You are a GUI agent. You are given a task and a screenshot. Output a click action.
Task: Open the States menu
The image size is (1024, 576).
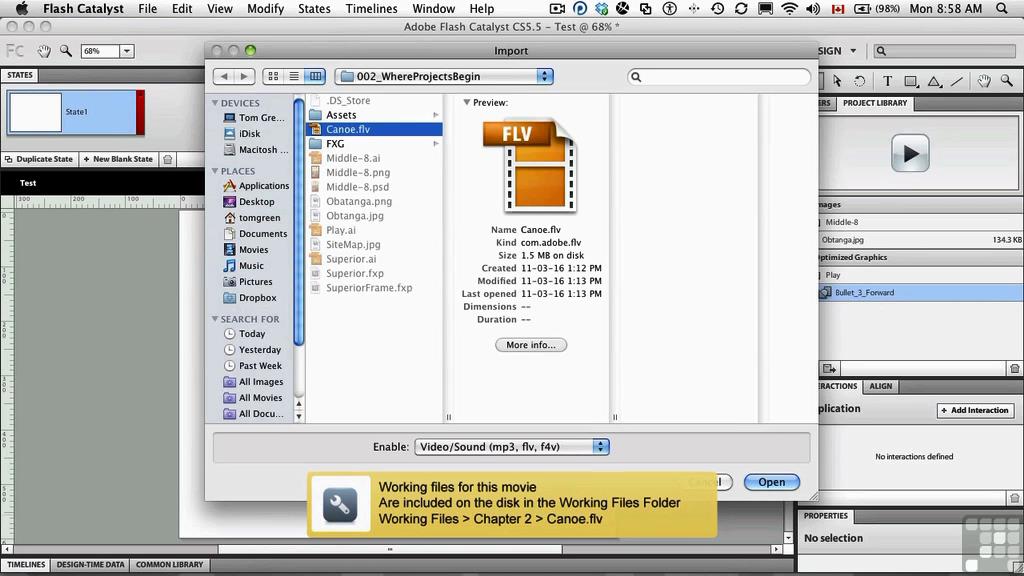pos(314,8)
